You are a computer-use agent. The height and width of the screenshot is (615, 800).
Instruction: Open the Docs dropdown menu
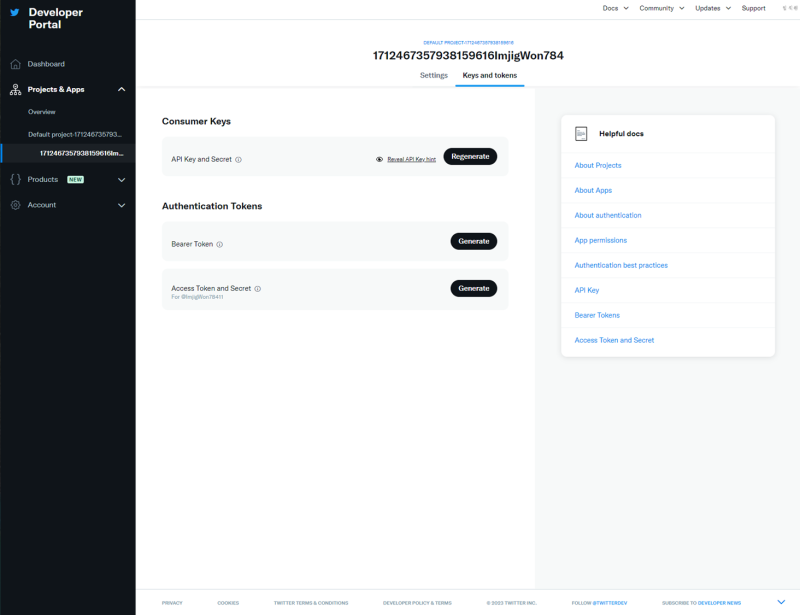[x=616, y=8]
